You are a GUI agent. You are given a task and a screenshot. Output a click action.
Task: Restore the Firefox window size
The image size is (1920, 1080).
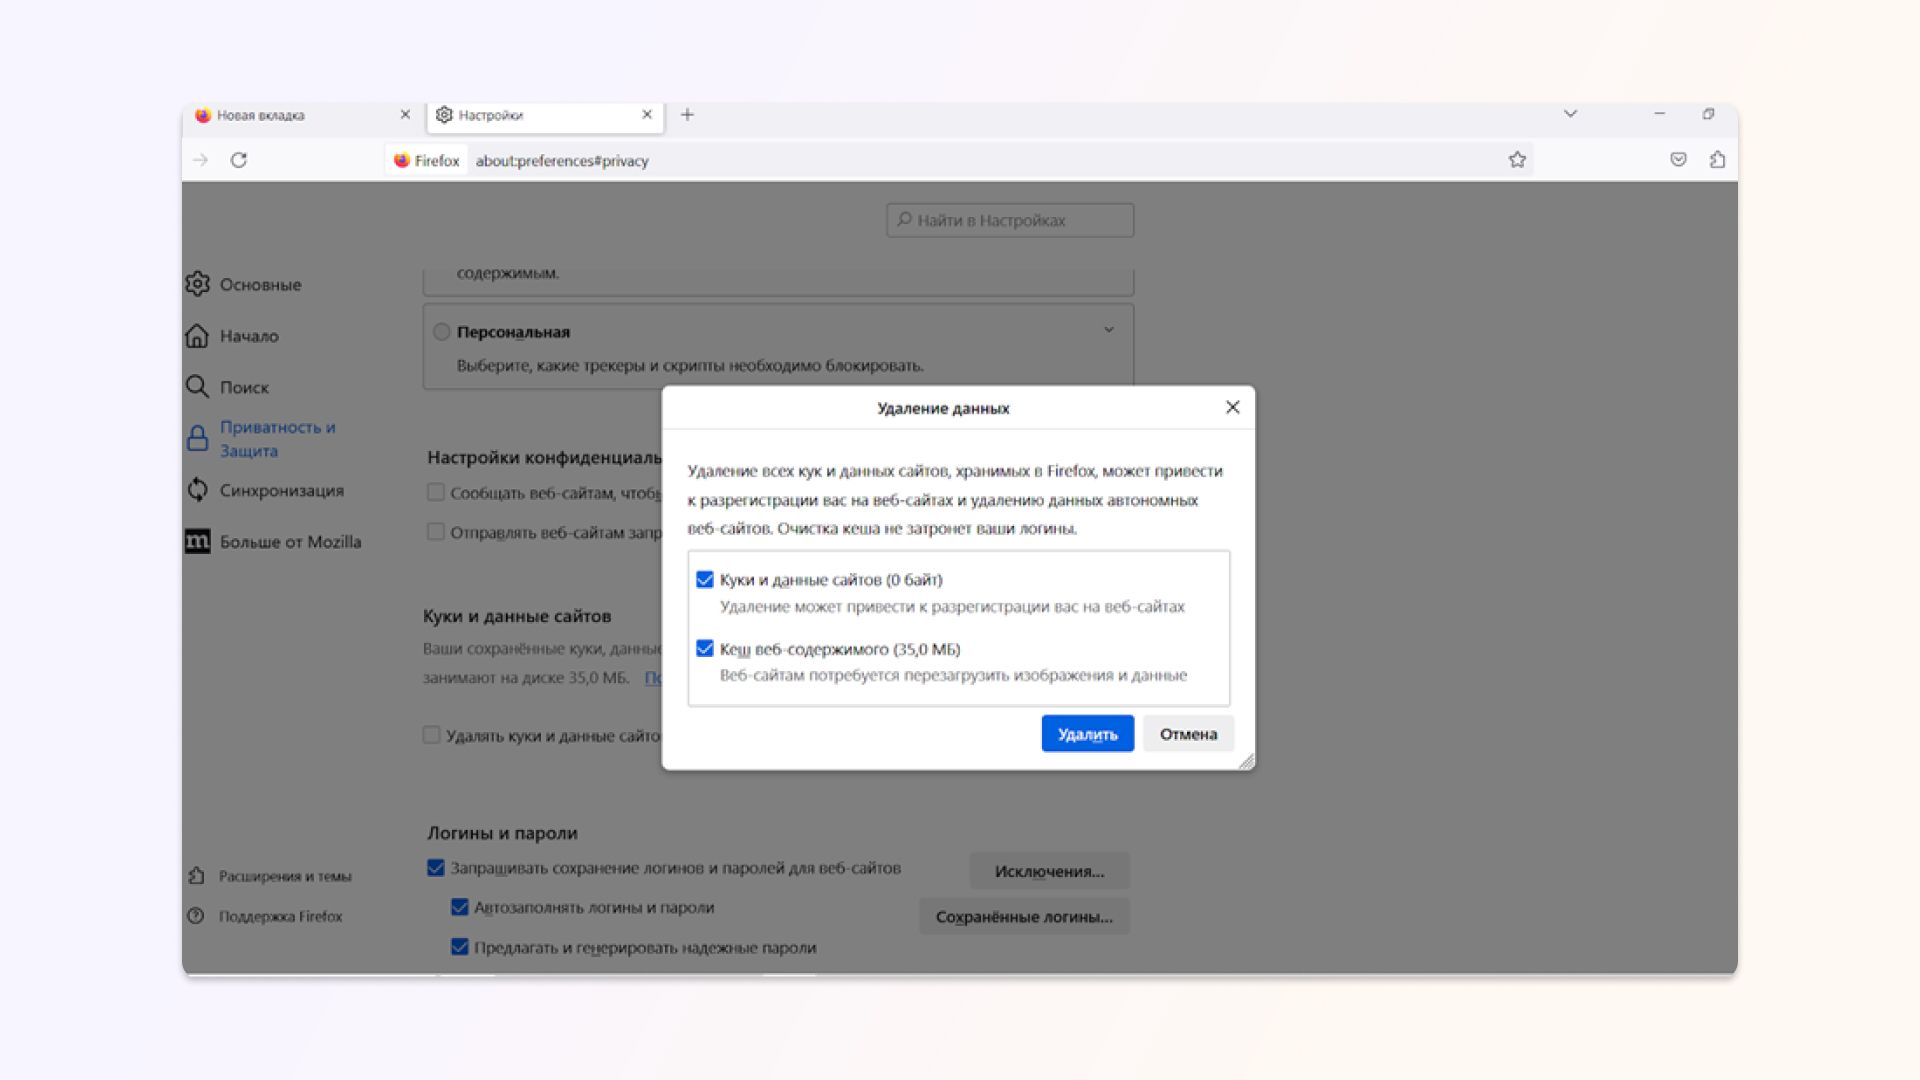[1708, 114]
